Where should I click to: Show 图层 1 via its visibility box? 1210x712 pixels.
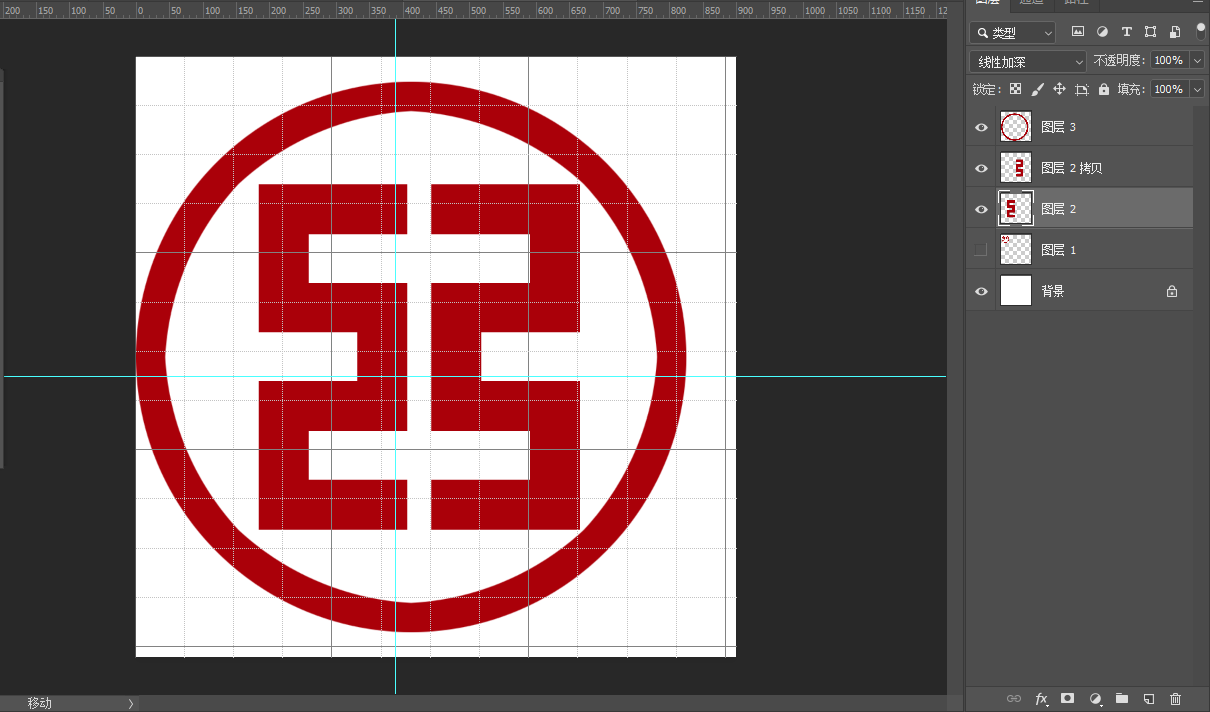click(981, 250)
